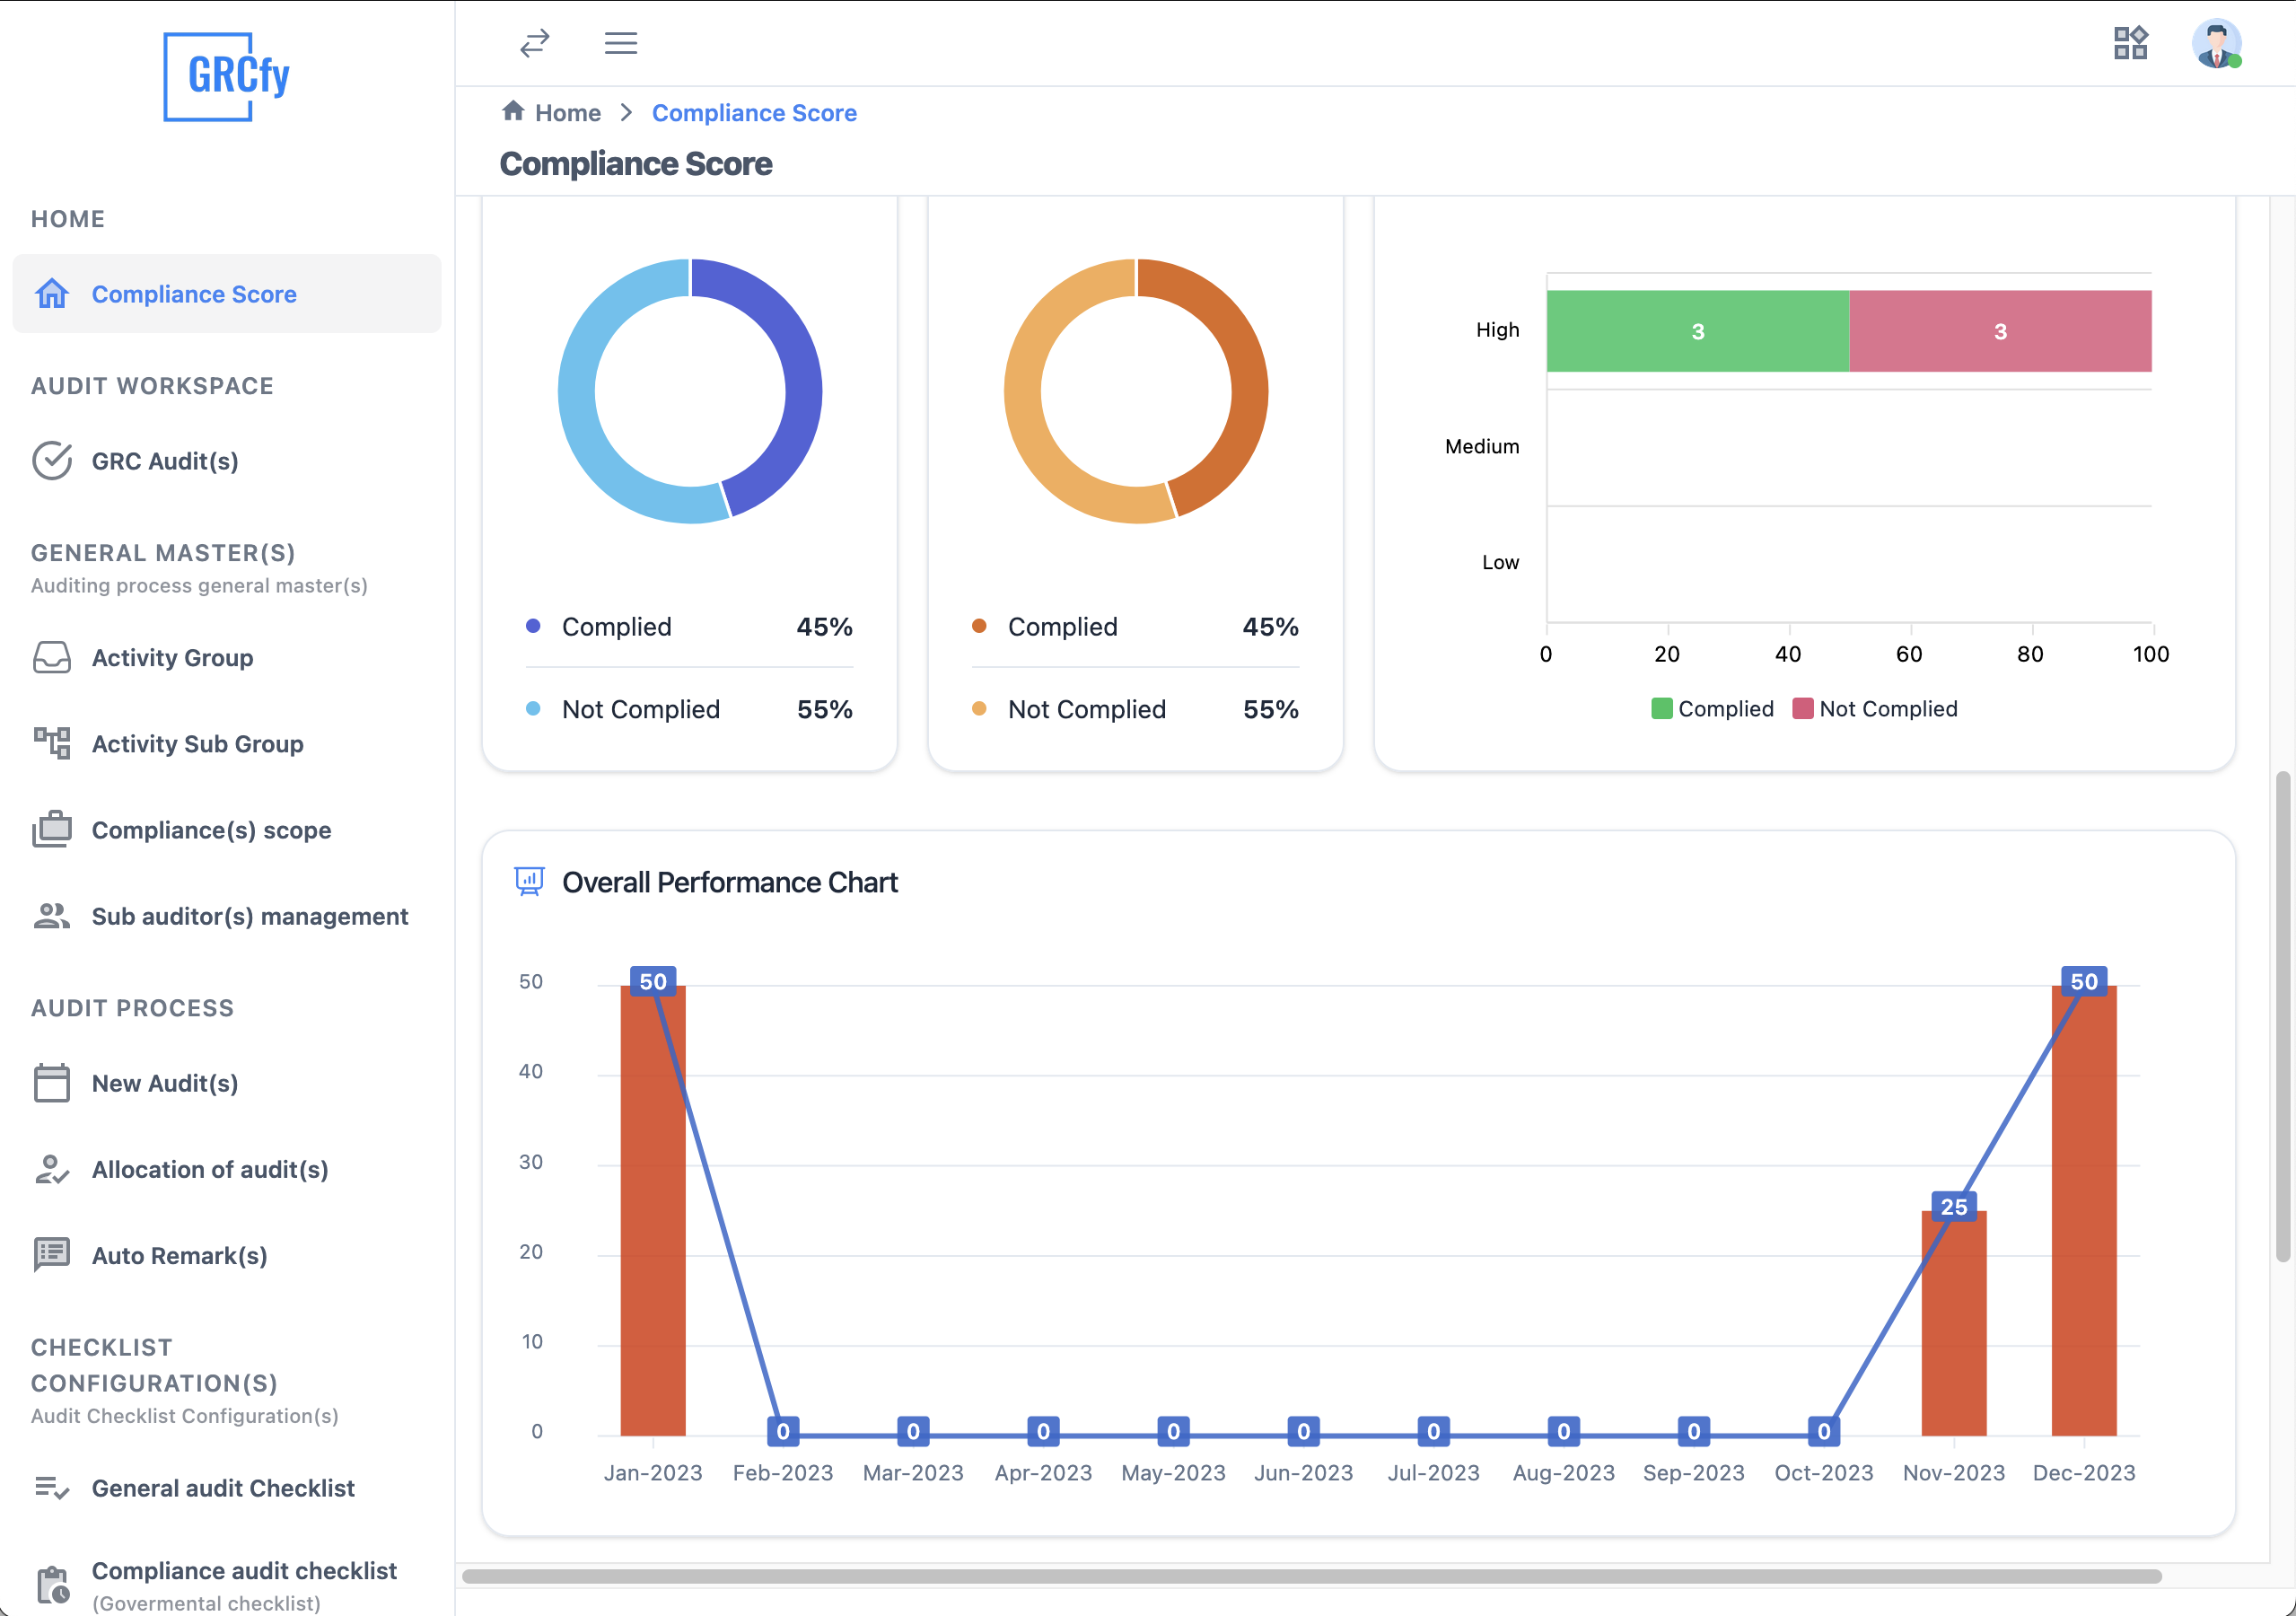The width and height of the screenshot is (2296, 1616).
Task: Open the apps grid icon
Action: click(2130, 43)
